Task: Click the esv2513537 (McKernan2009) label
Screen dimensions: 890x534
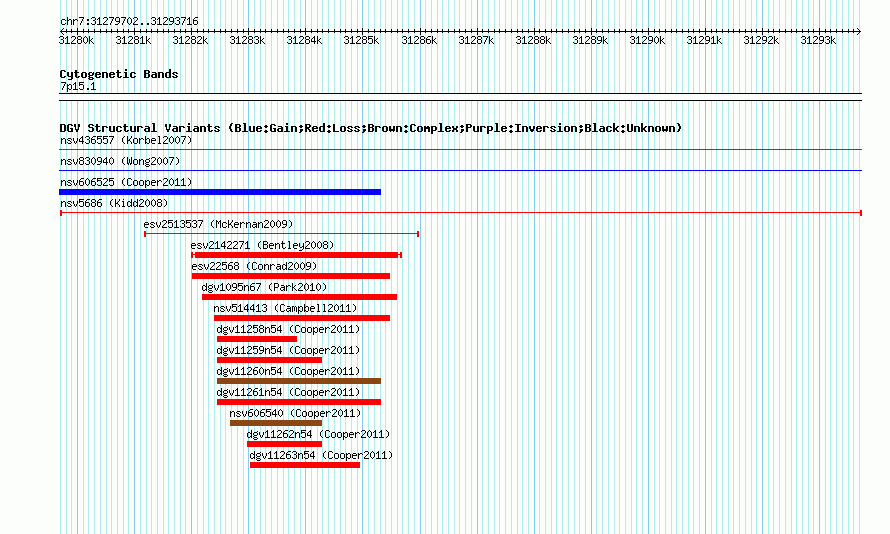Action: (x=219, y=224)
